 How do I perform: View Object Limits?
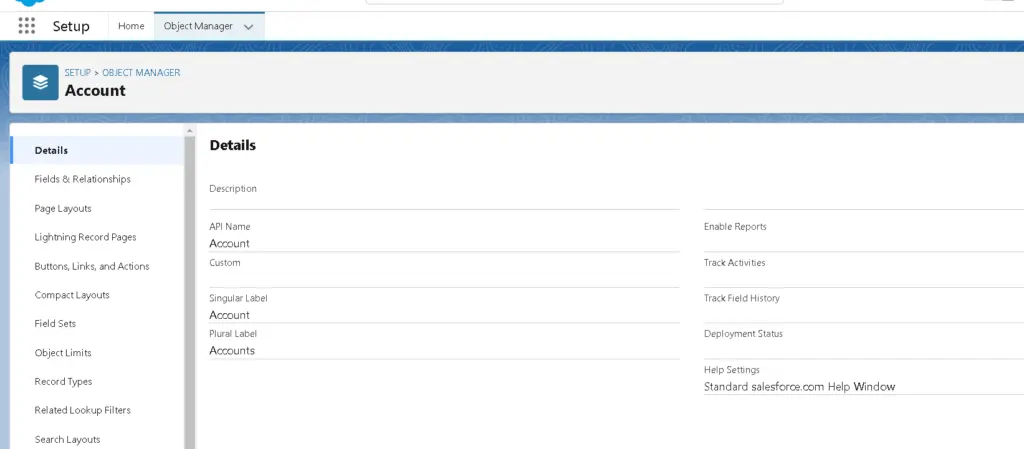point(63,353)
